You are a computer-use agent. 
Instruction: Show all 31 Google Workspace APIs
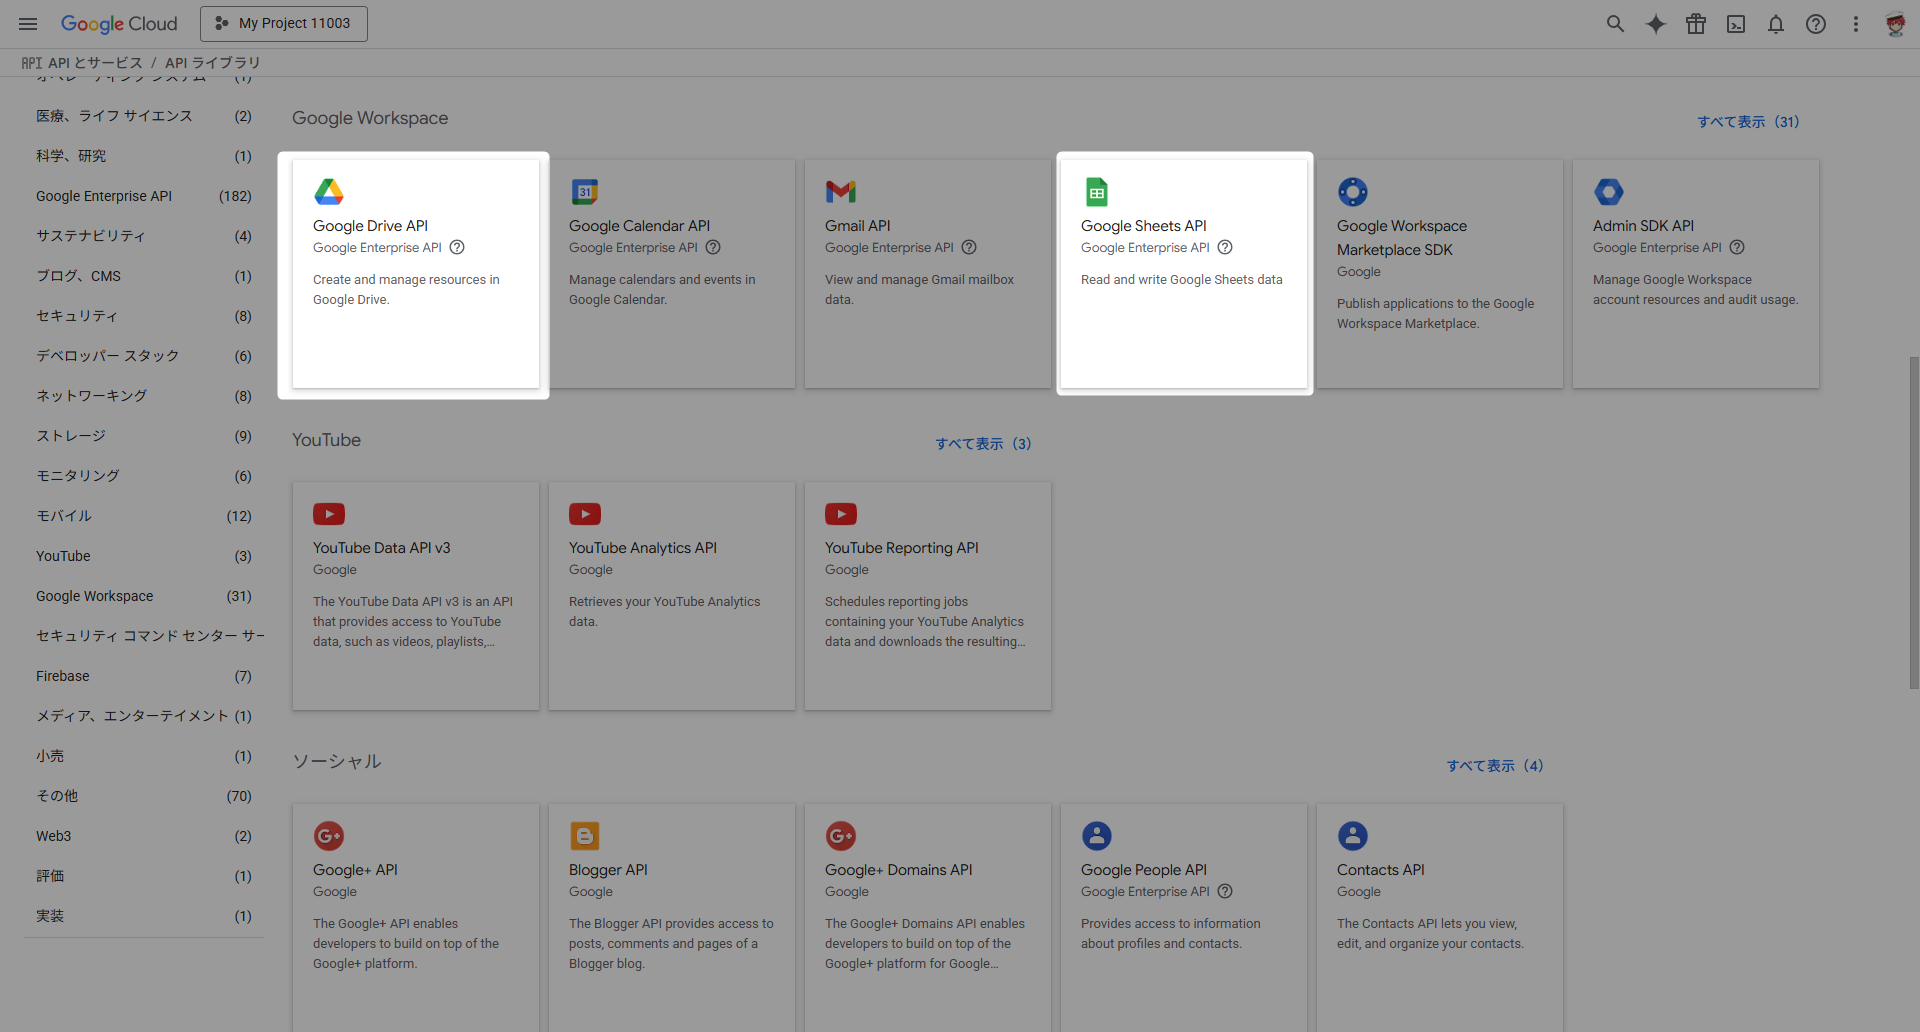tap(1747, 122)
